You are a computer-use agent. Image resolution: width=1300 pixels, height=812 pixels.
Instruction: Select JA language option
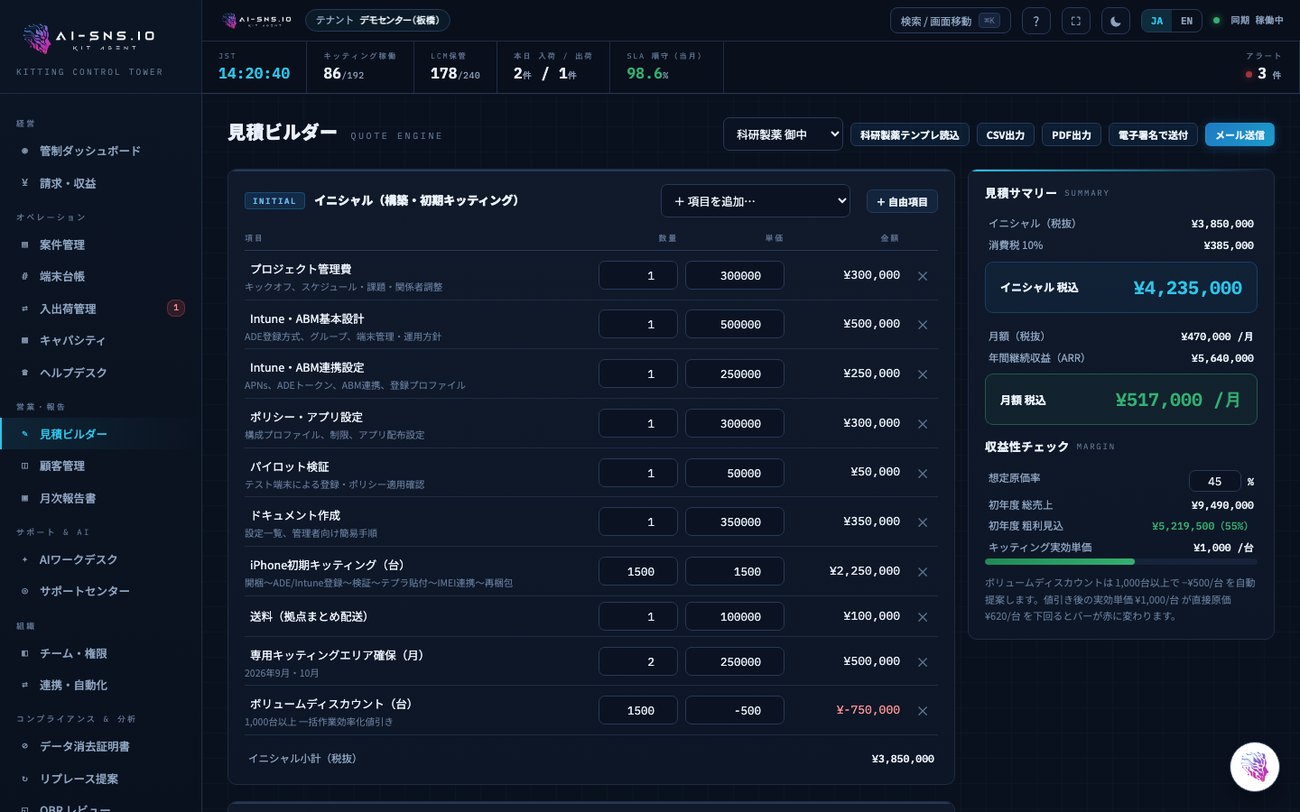click(1157, 21)
